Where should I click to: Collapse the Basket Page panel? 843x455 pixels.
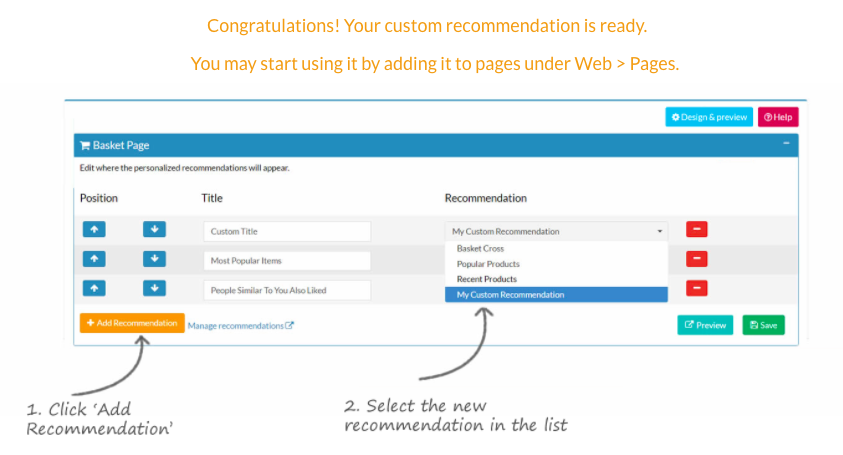click(786, 143)
